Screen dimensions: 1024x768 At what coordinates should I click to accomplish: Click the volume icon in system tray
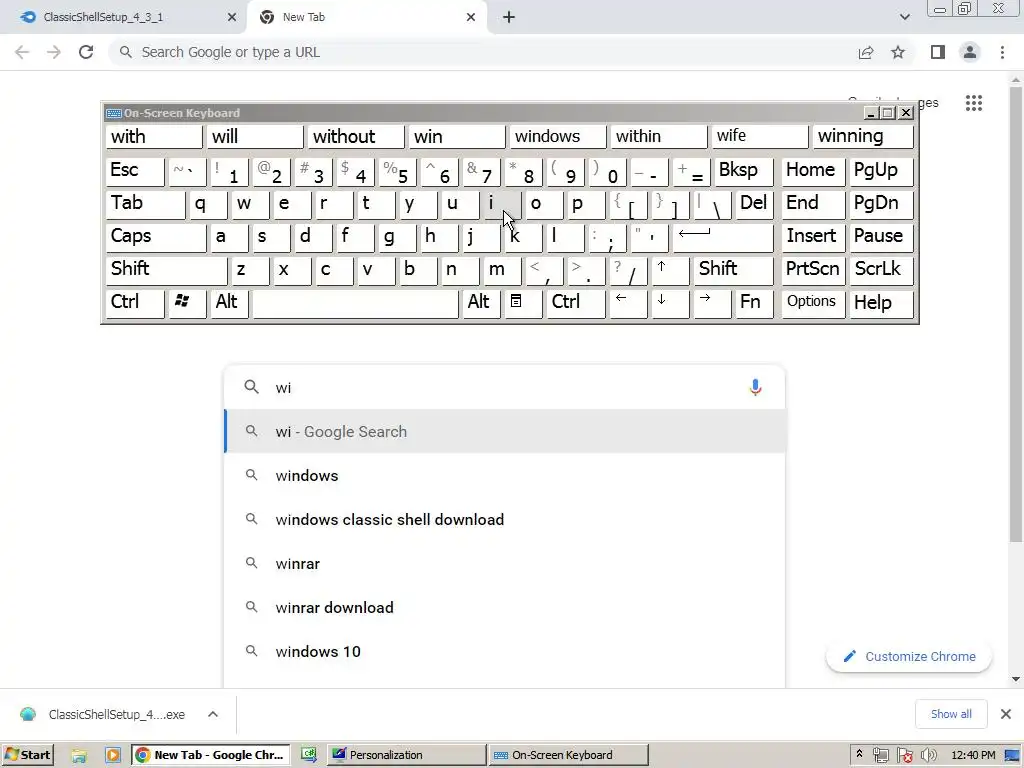(x=928, y=756)
